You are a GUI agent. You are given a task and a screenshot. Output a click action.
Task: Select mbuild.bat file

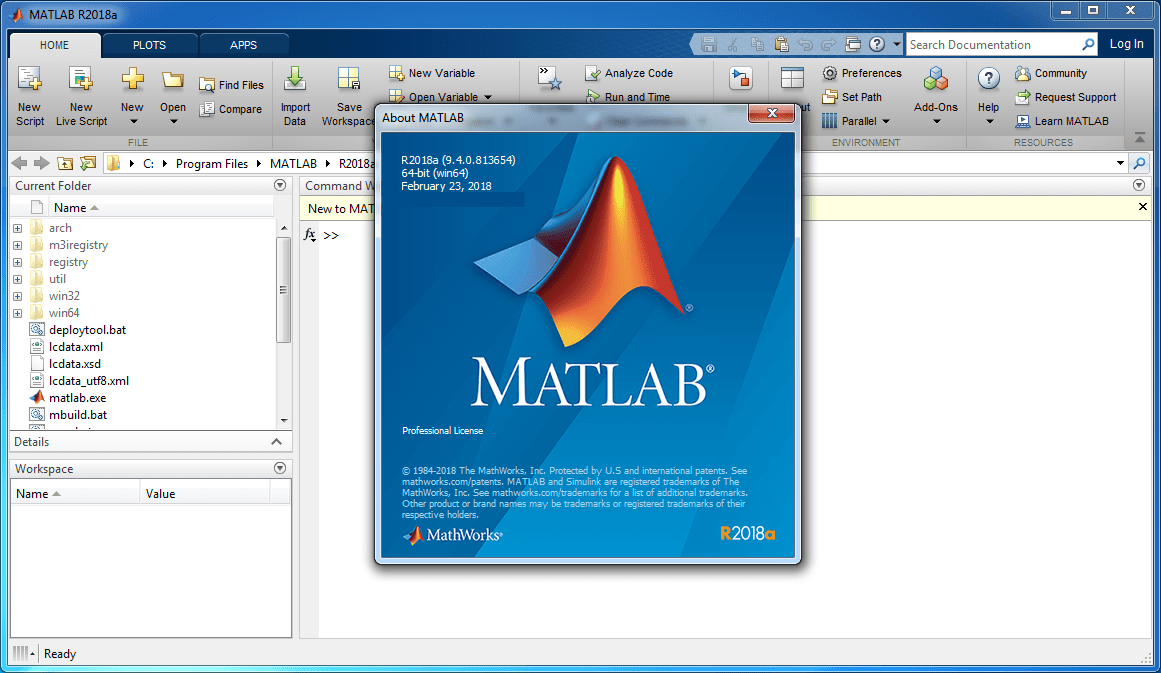coord(78,415)
